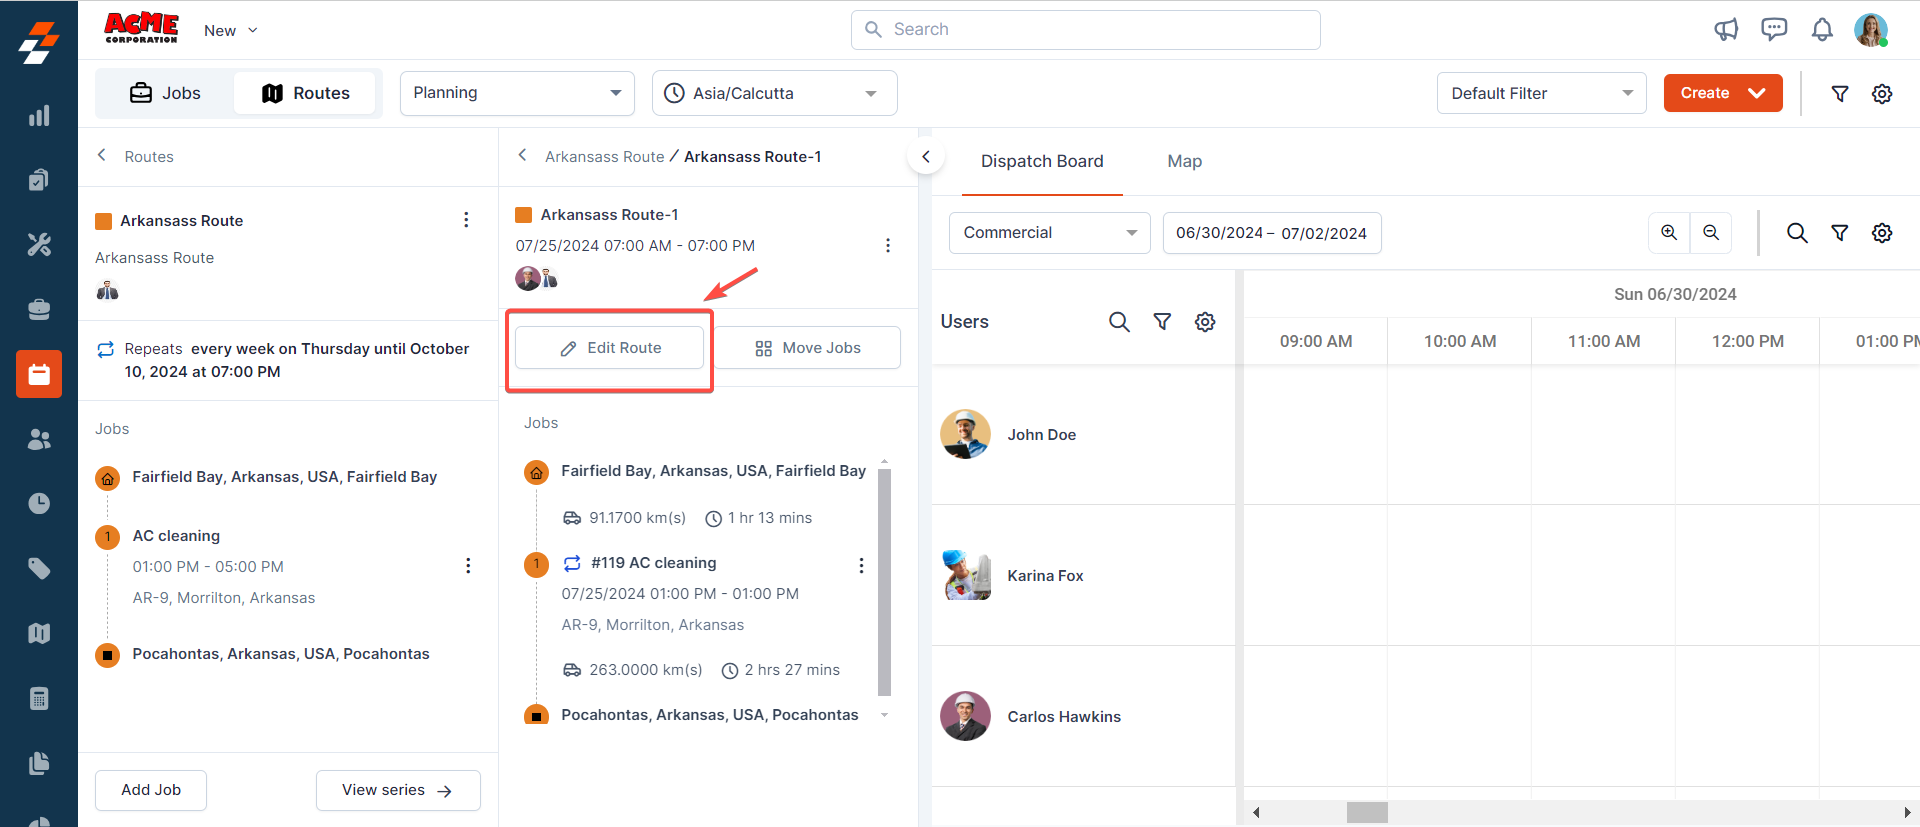Screen dimensions: 1920x827
Task: Collapse the route panel with the arrow toggle
Action: click(x=926, y=157)
